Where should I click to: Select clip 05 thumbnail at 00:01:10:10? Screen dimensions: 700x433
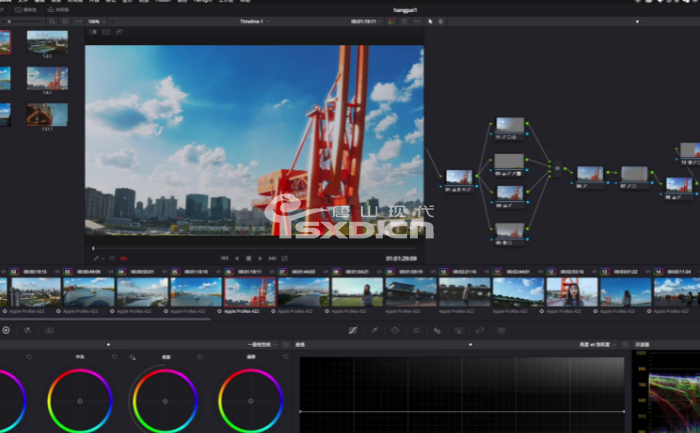(x=196, y=292)
